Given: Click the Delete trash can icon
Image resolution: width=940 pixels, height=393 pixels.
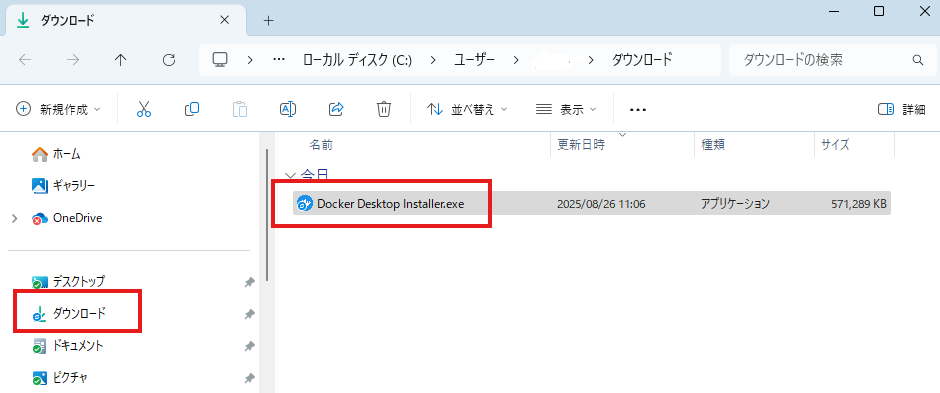Looking at the screenshot, I should [384, 109].
